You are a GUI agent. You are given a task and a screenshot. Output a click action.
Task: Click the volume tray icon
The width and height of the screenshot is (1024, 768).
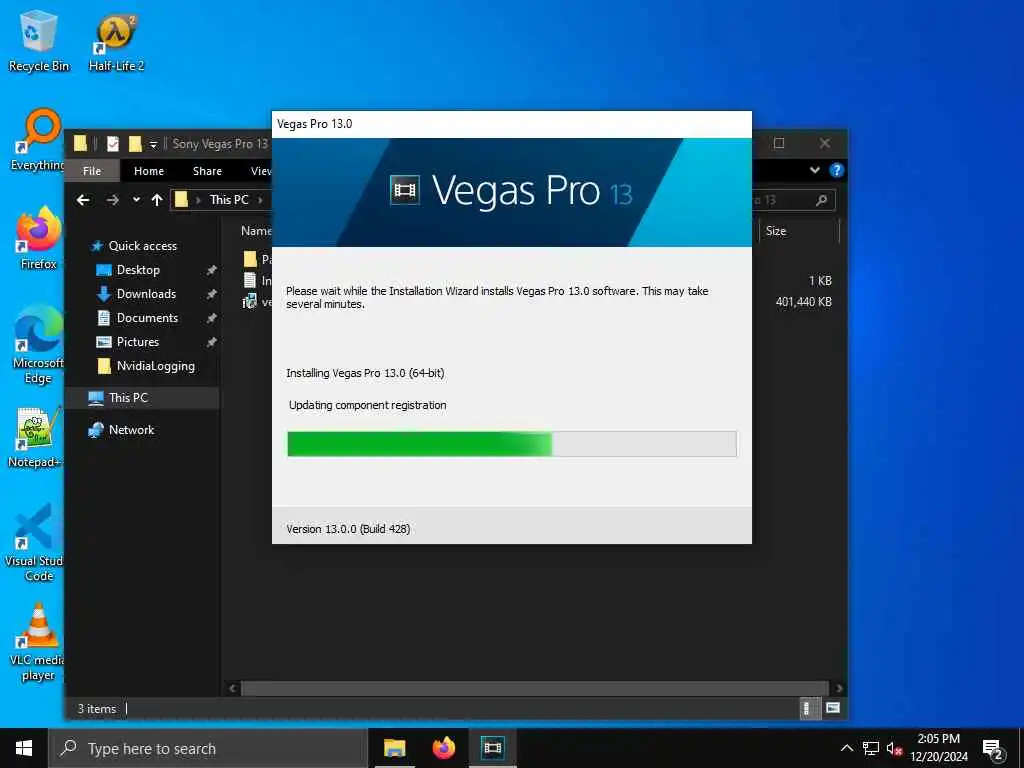pos(894,748)
